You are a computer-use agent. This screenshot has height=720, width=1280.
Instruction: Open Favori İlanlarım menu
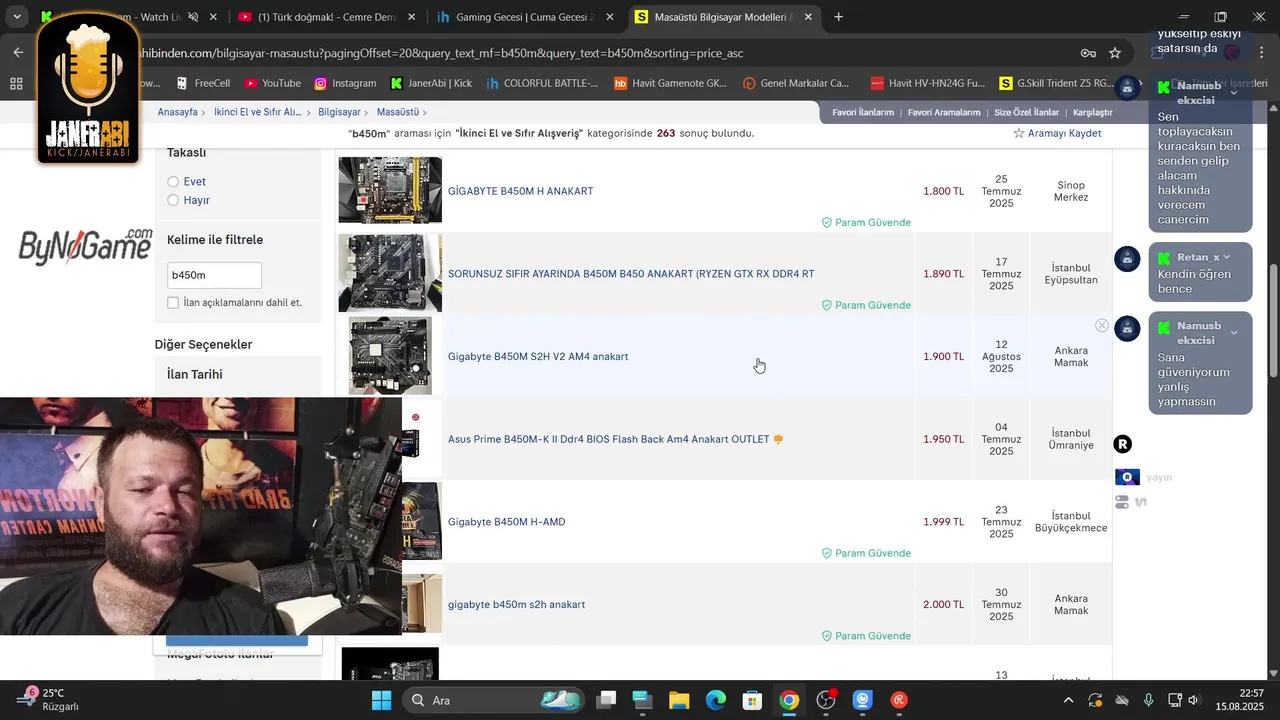[x=863, y=112]
